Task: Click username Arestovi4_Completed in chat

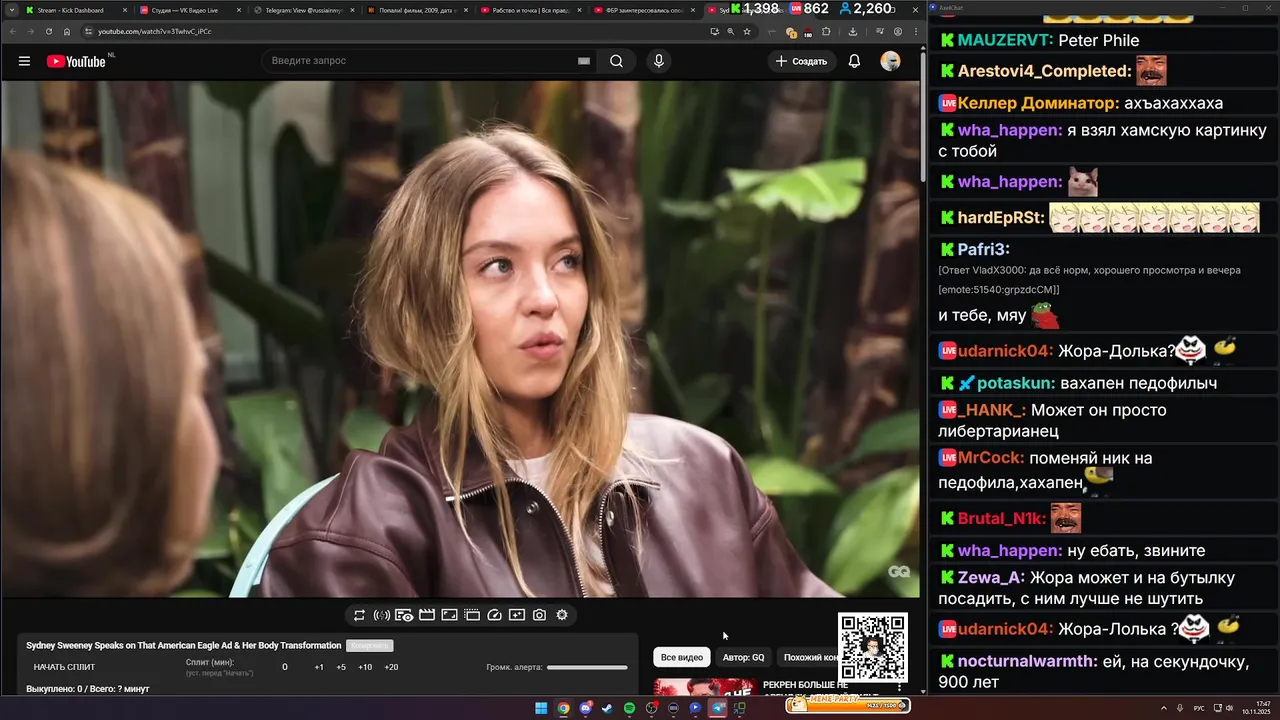Action: tap(1044, 71)
